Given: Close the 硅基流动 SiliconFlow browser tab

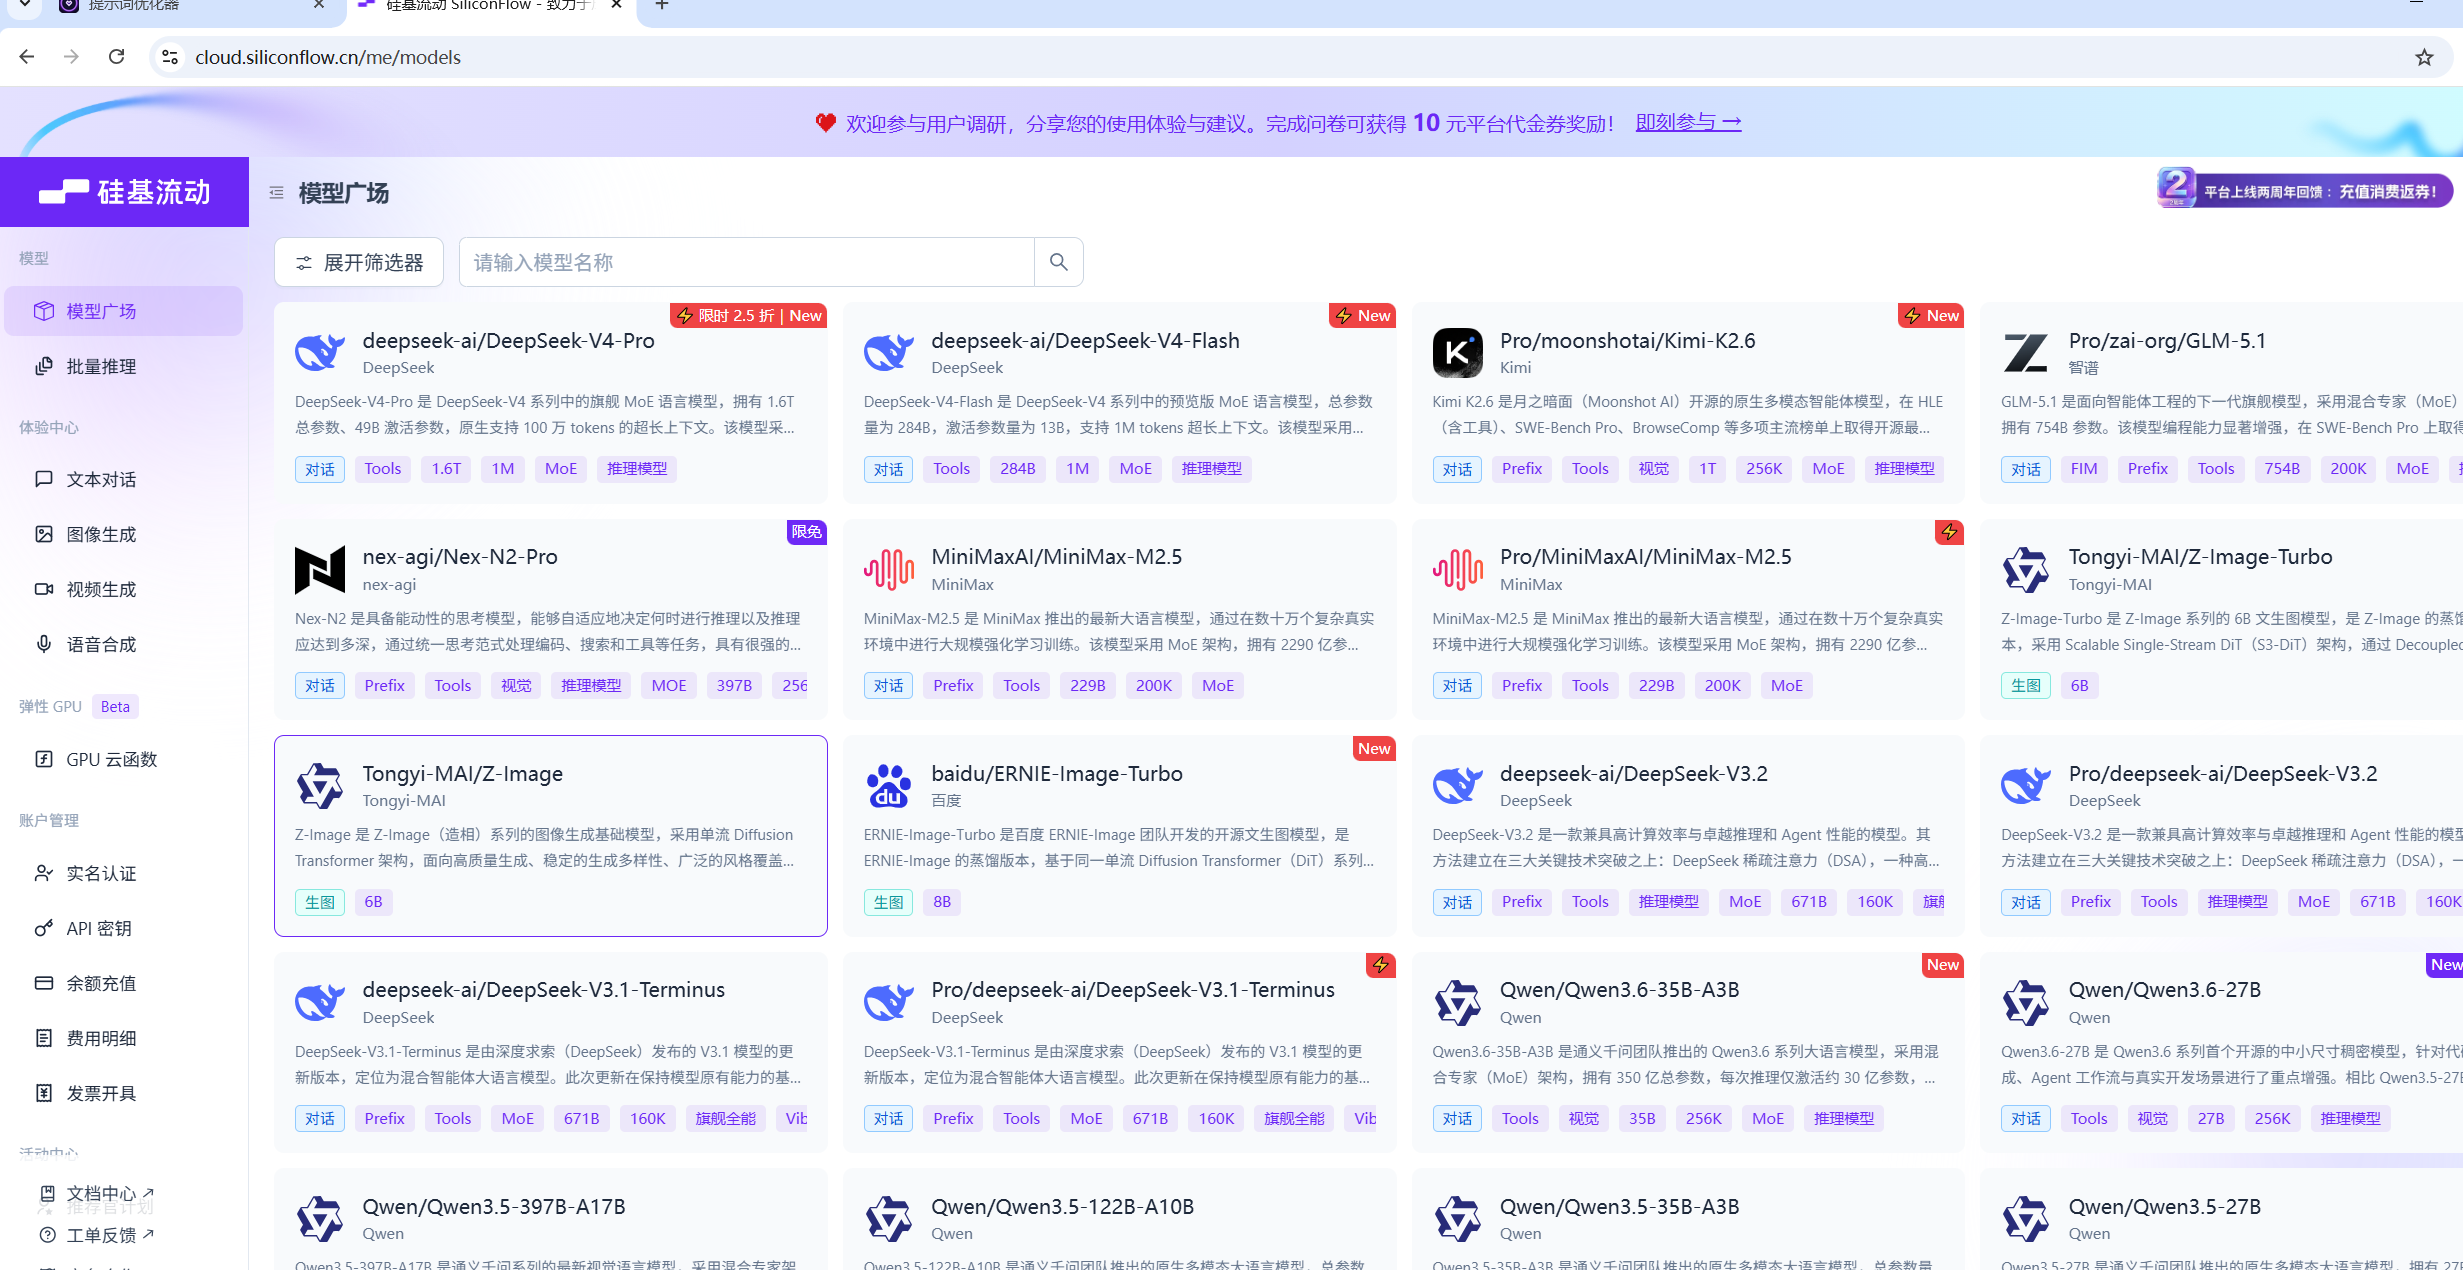Looking at the screenshot, I should pos(617,5).
